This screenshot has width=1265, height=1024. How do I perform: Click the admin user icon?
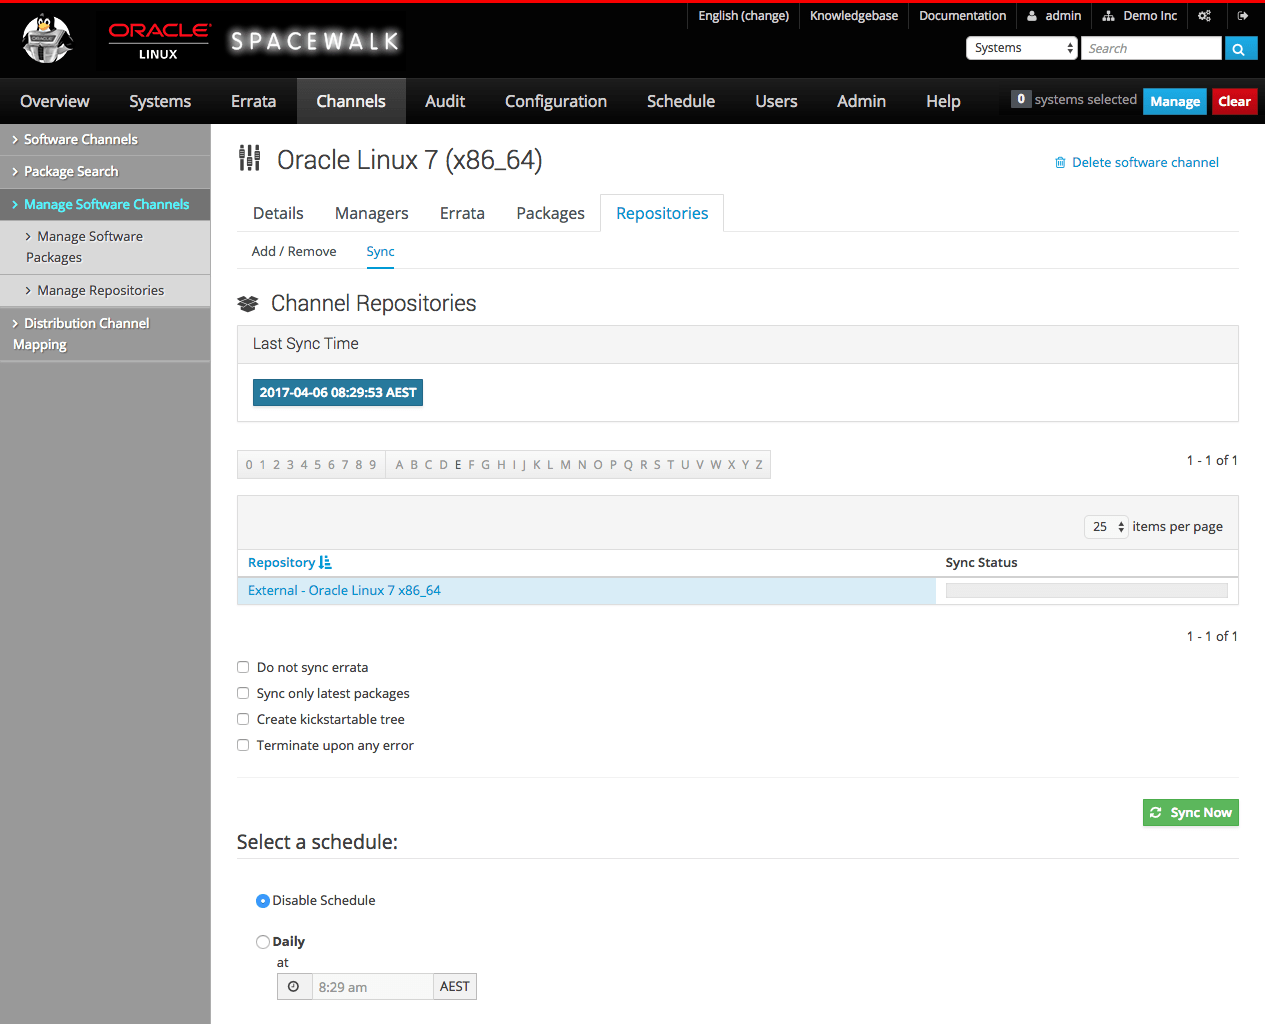point(1032,16)
